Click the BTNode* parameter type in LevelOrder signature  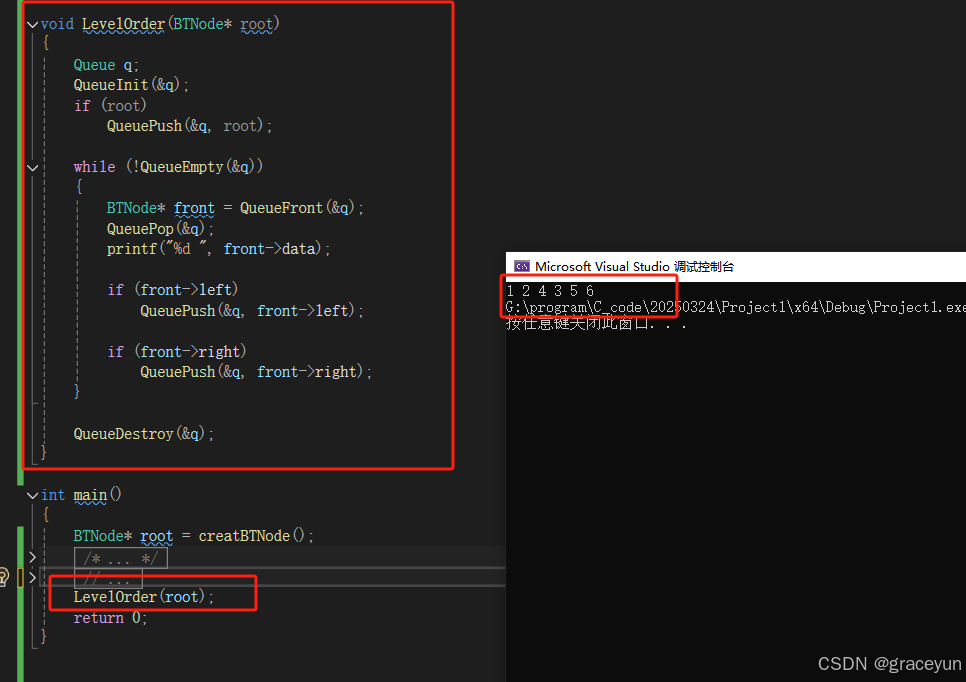pyautogui.click(x=203, y=24)
